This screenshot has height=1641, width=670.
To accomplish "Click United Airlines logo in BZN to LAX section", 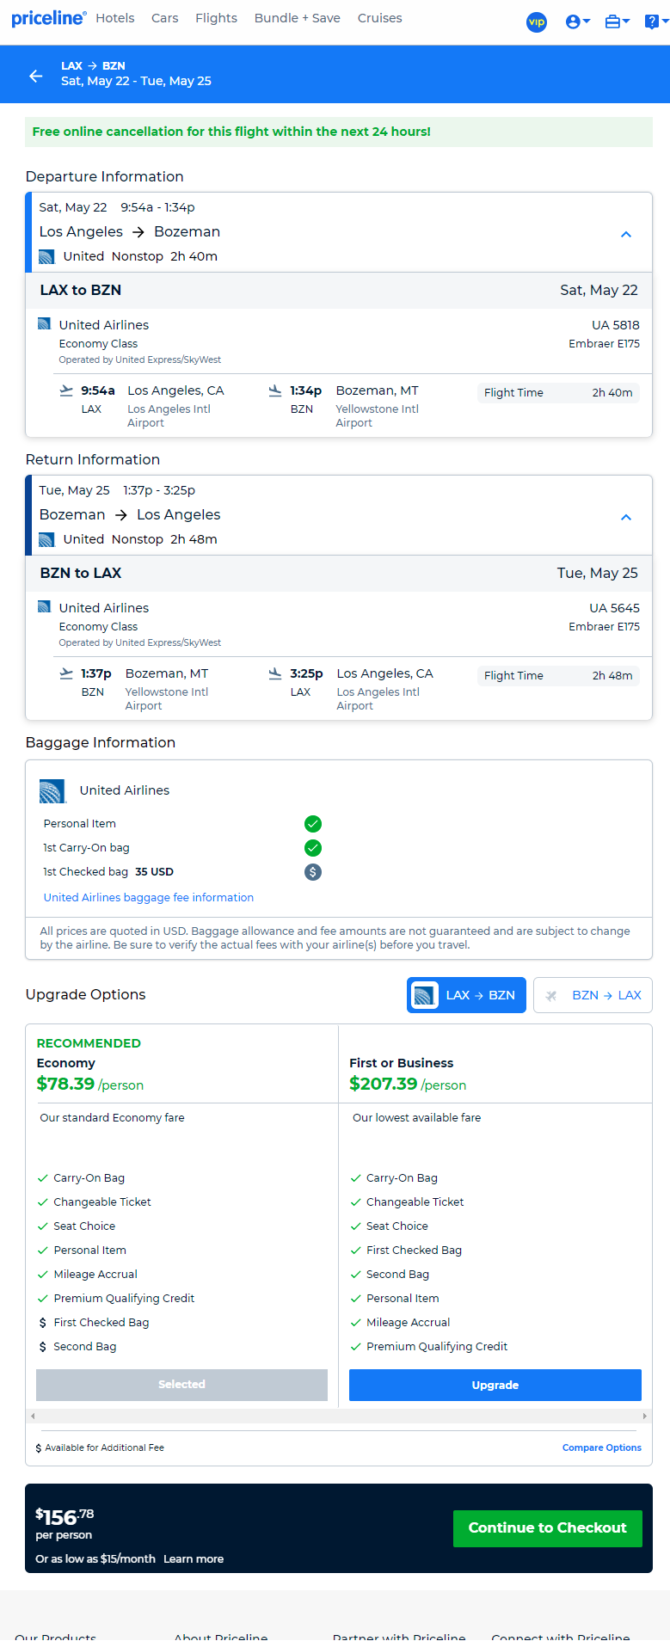I will [44, 607].
